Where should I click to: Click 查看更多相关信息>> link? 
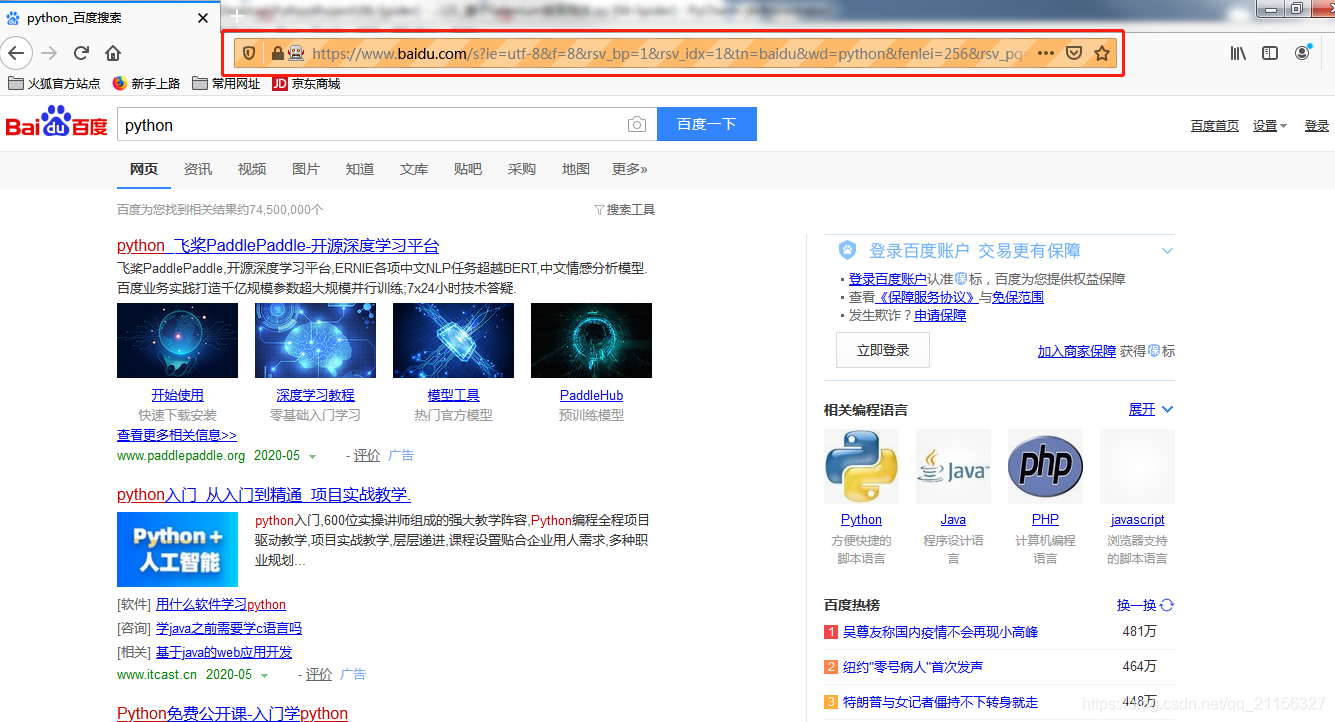click(177, 435)
